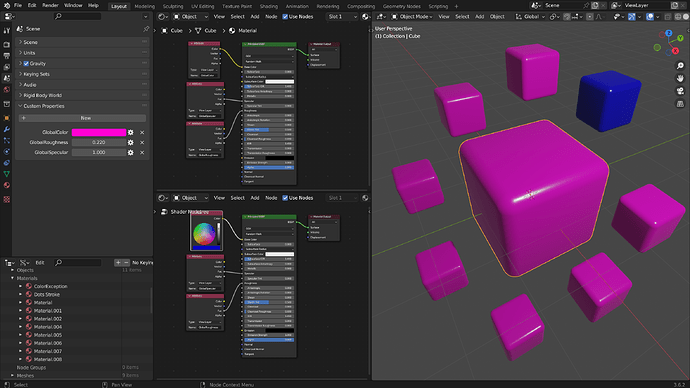The height and width of the screenshot is (388, 690).
Task: Open the Global transform orientation dropdown
Action: coord(531,17)
